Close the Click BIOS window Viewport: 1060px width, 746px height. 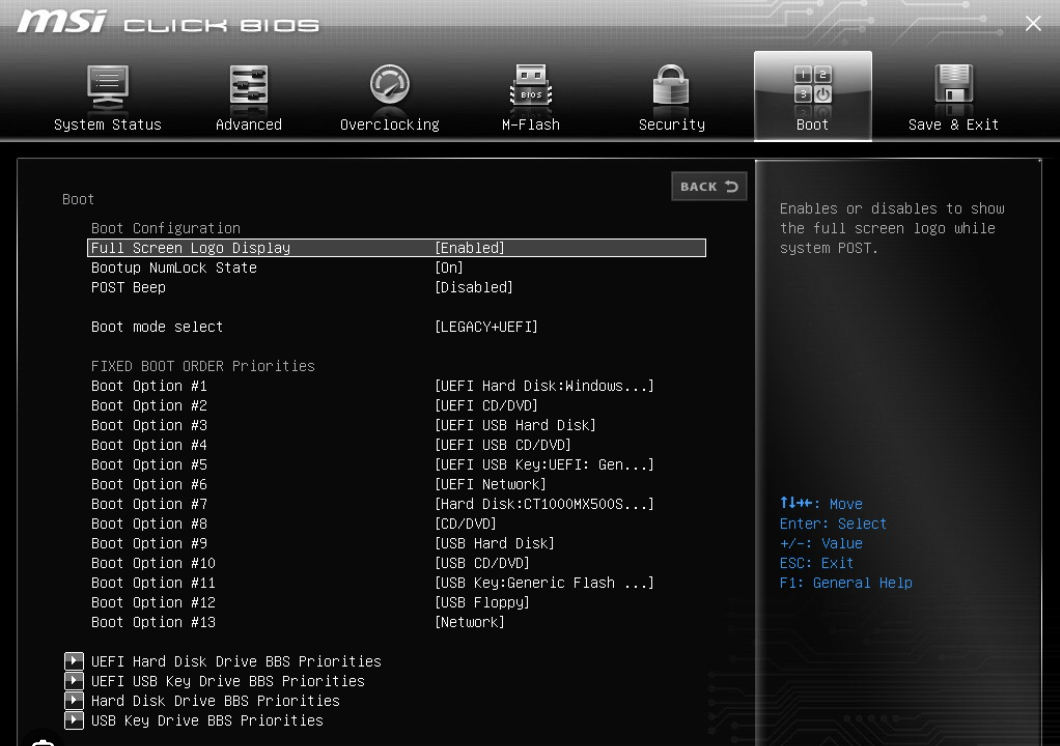coord(1033,24)
